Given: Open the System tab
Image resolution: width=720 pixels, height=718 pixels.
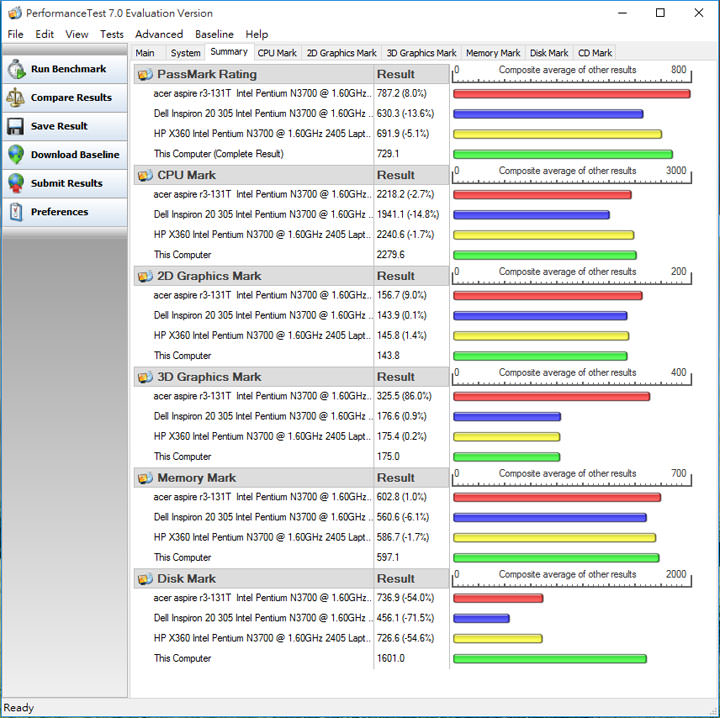Looking at the screenshot, I should point(185,53).
